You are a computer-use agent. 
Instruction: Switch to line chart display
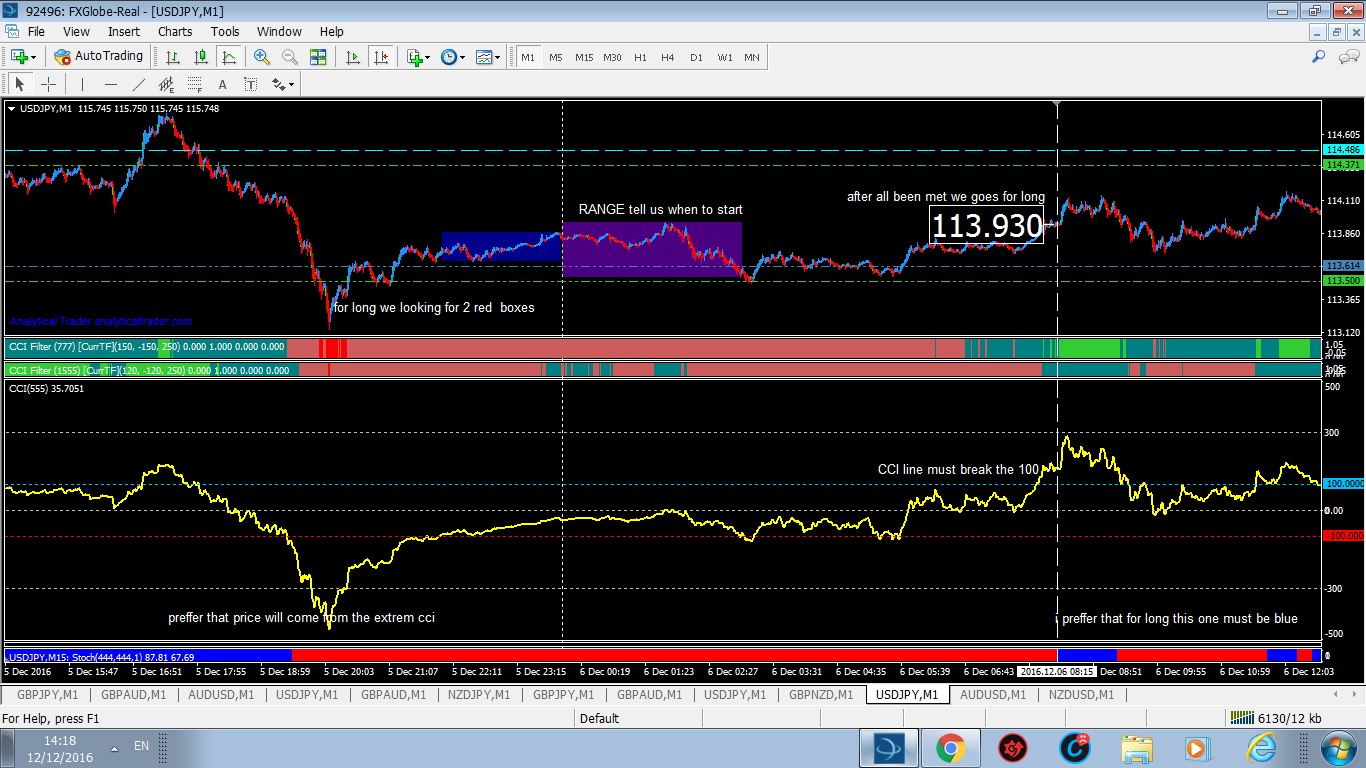(x=229, y=57)
